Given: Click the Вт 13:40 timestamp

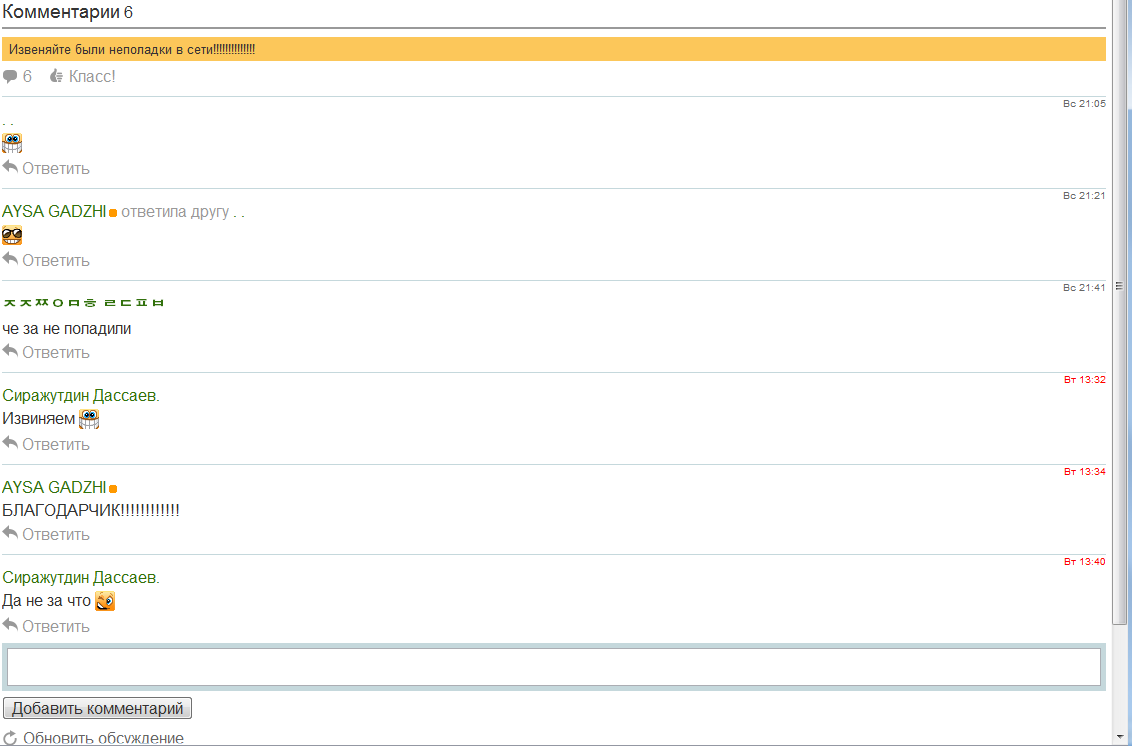Looking at the screenshot, I should pos(1084,562).
